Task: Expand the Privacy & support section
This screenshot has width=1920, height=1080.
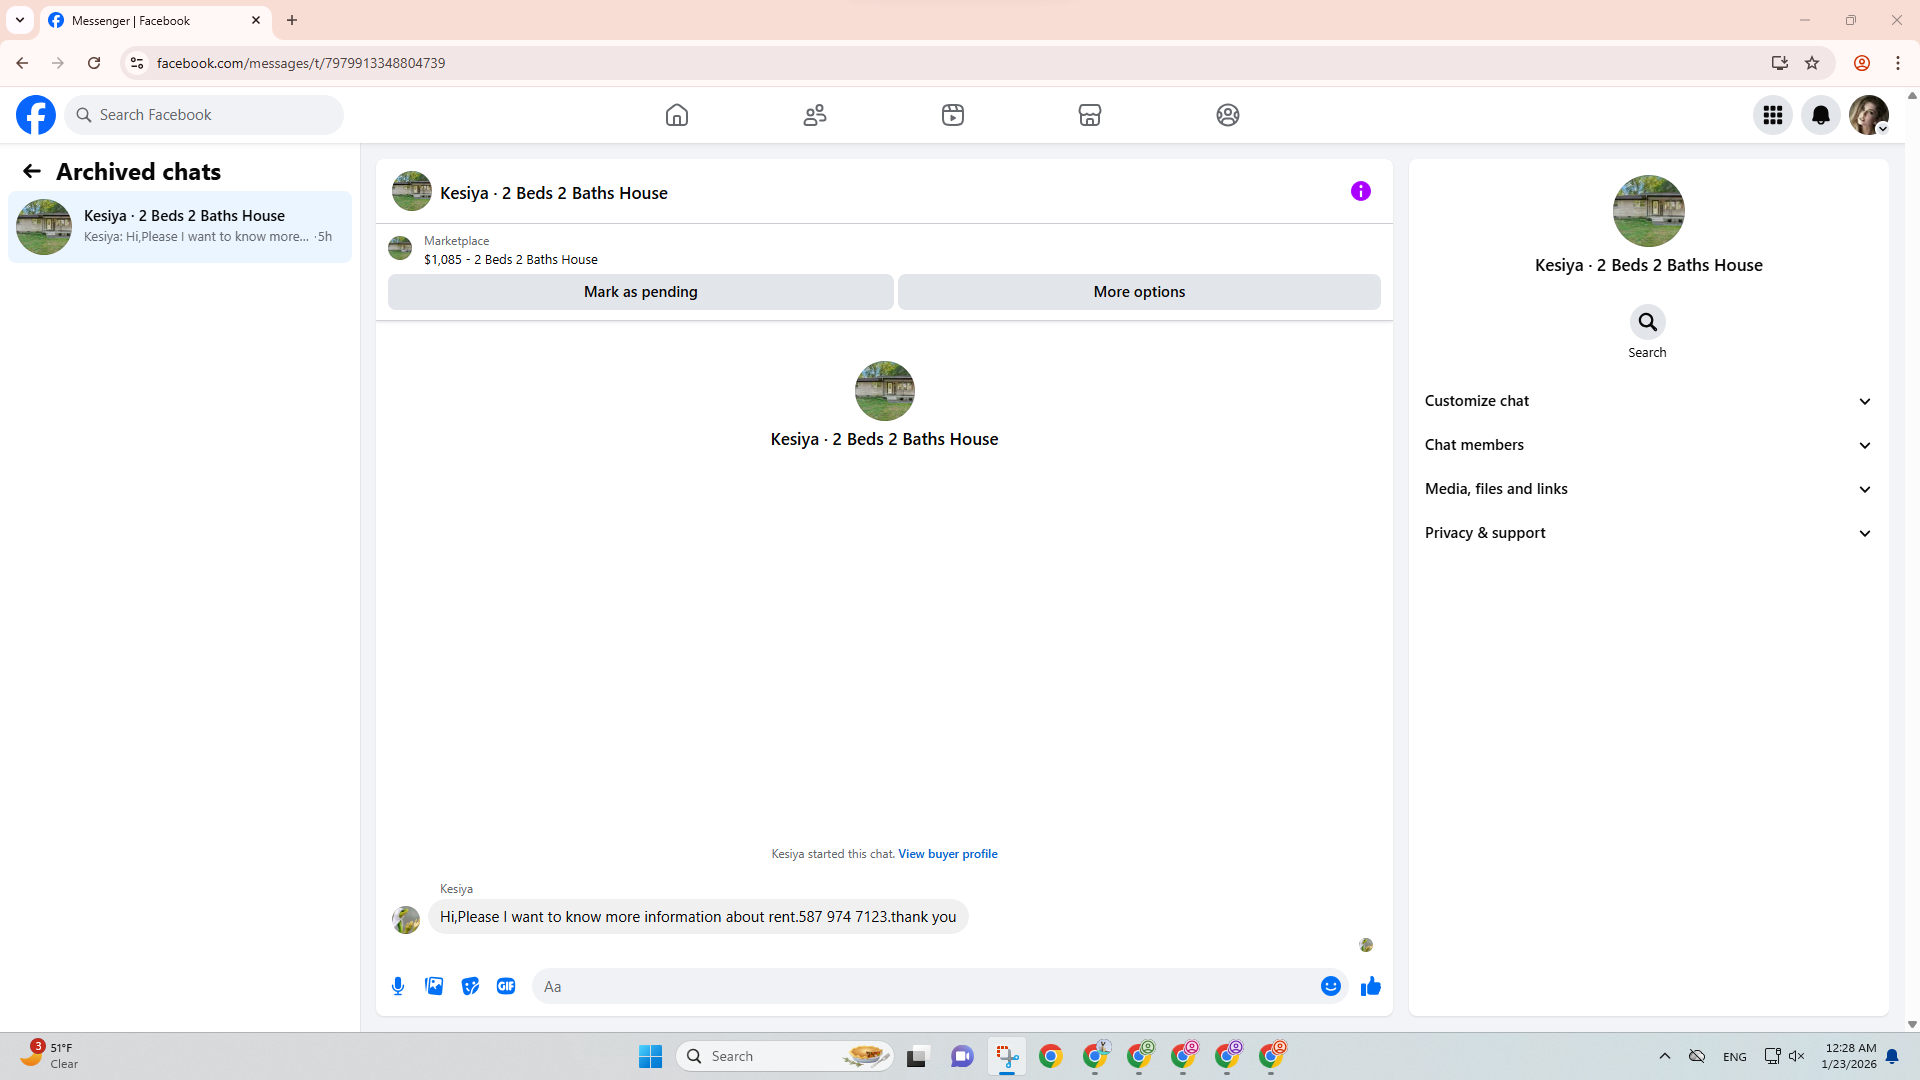Action: click(x=1647, y=533)
